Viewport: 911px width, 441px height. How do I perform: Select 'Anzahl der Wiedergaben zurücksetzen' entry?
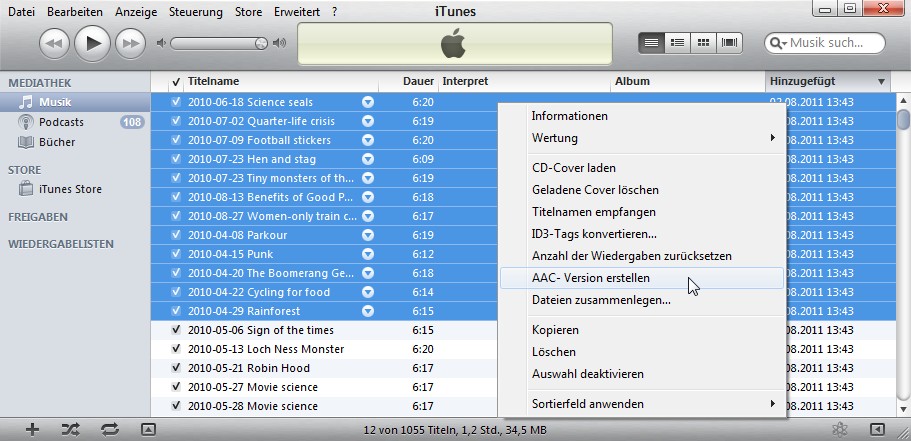tap(642, 256)
